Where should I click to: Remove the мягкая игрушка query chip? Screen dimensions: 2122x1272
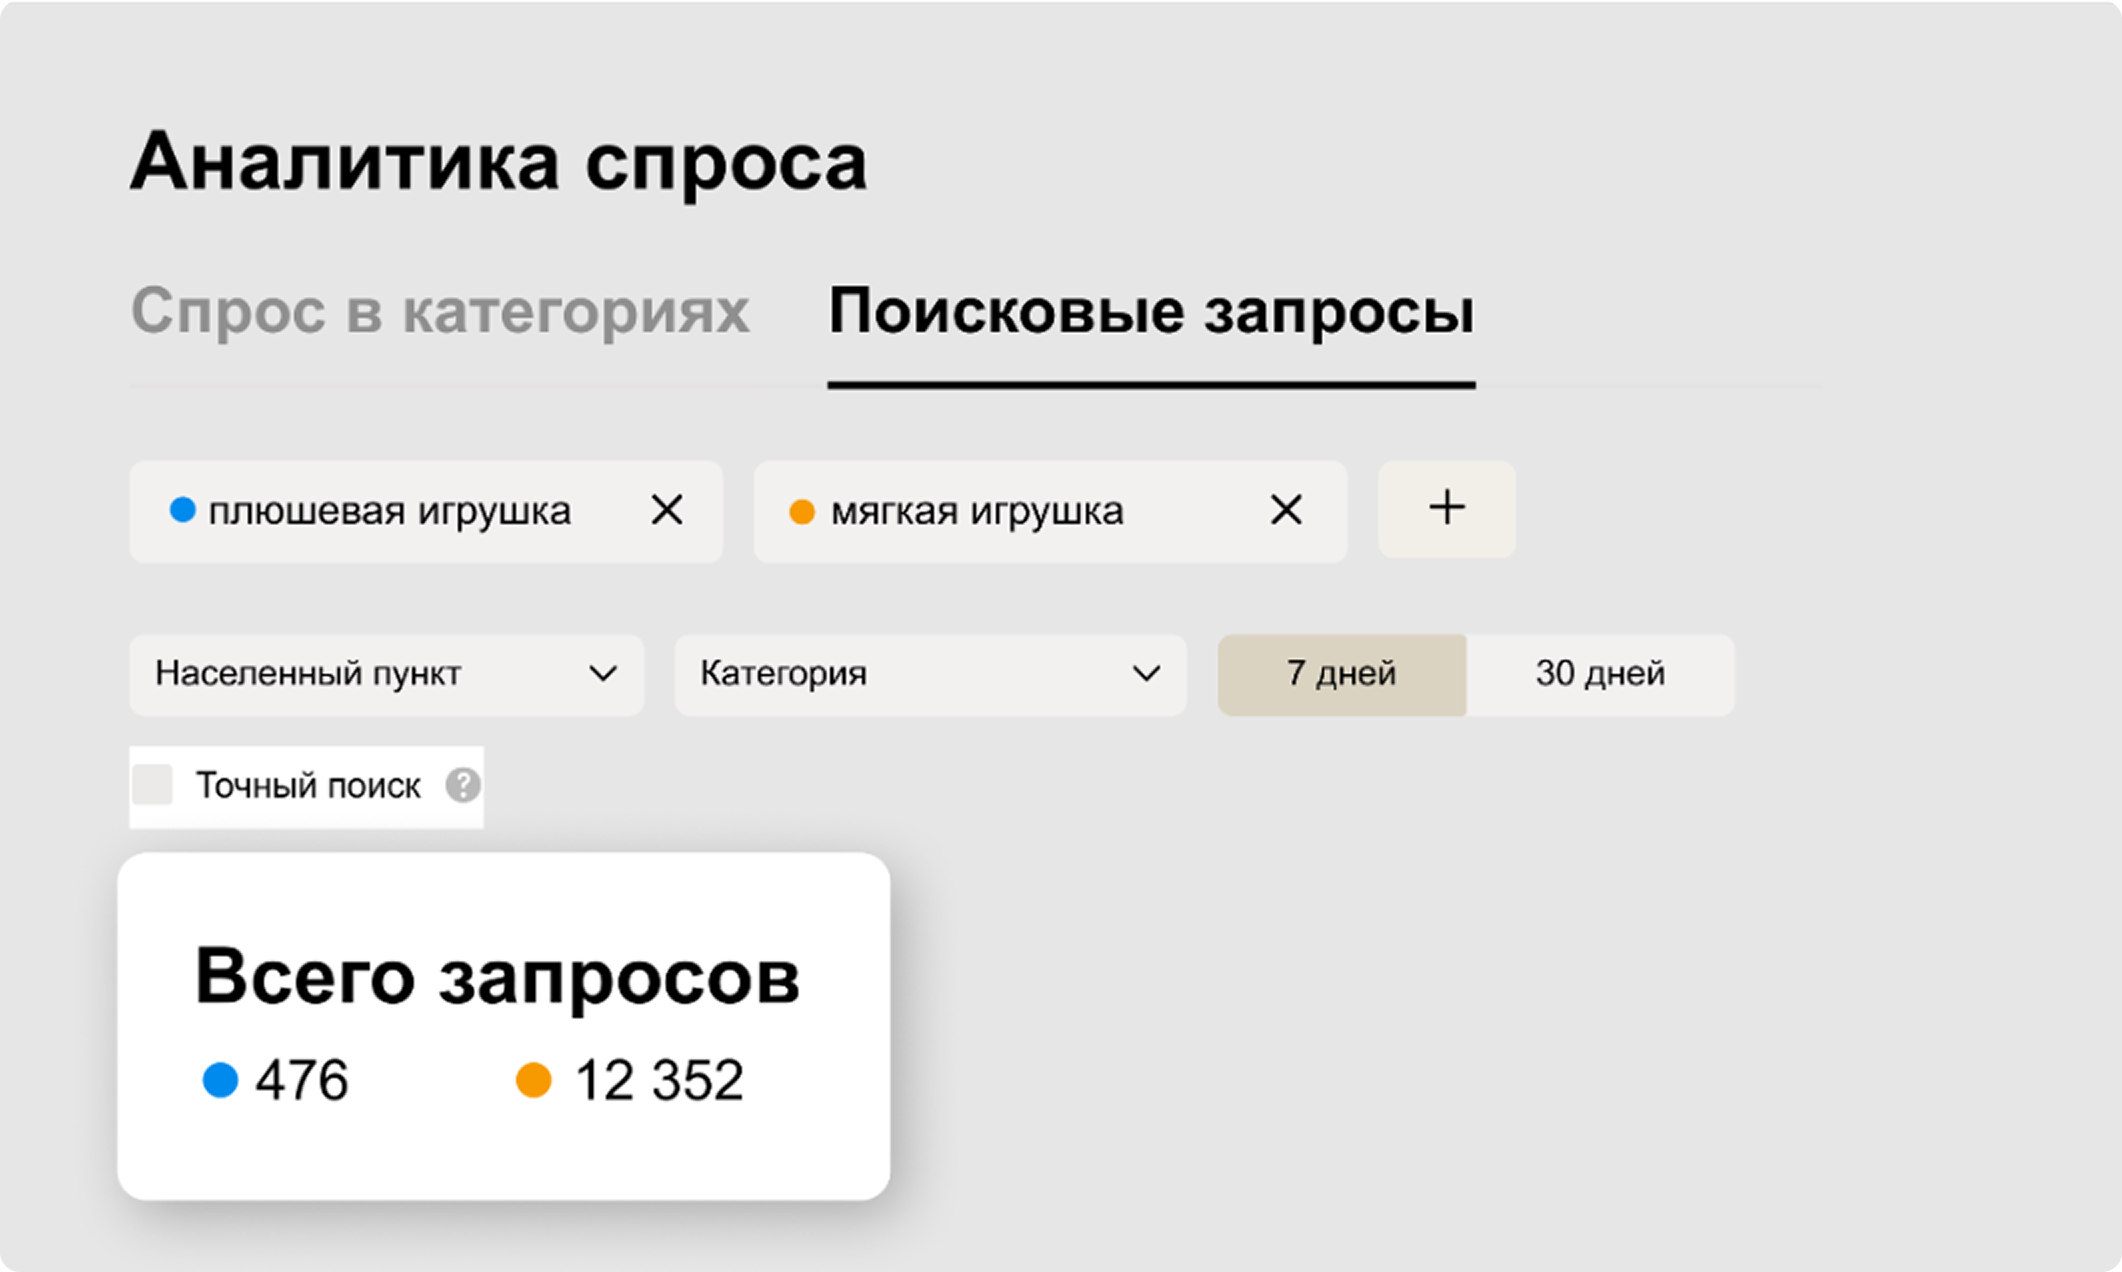[1286, 510]
